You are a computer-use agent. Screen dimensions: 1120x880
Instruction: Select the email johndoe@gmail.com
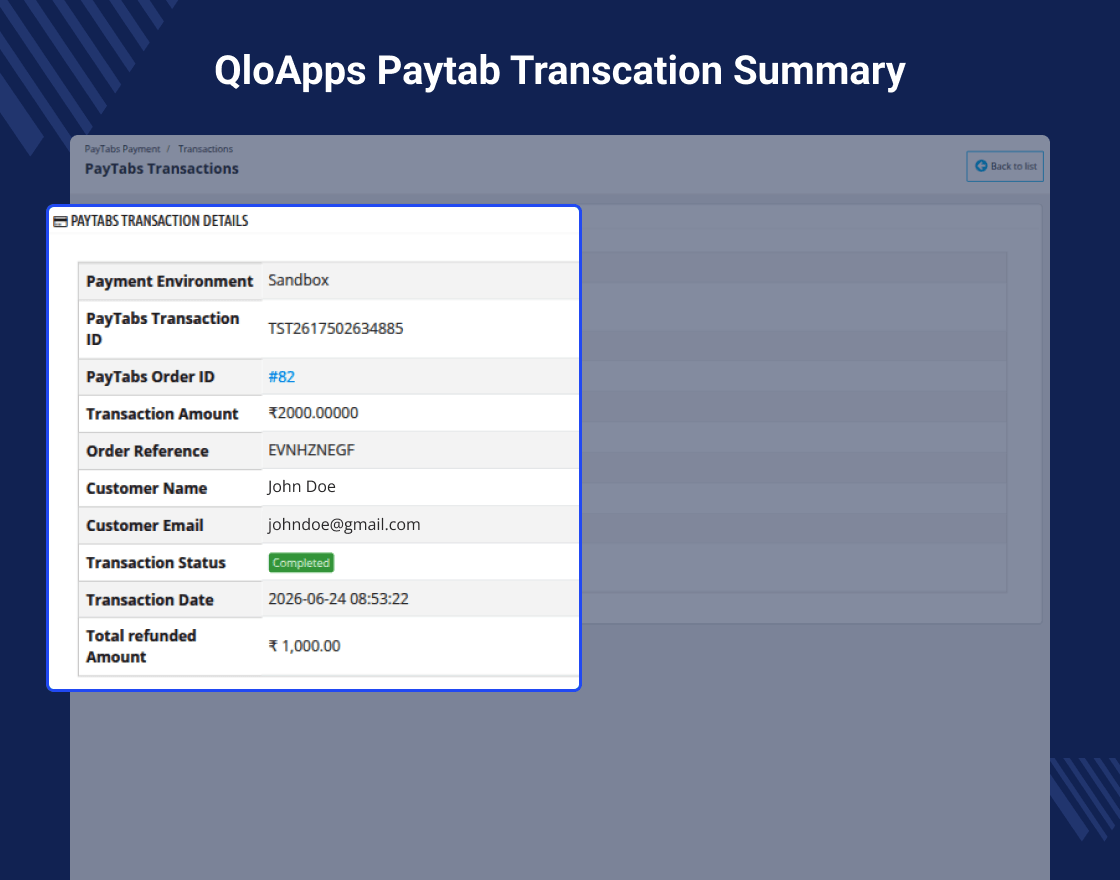(344, 524)
